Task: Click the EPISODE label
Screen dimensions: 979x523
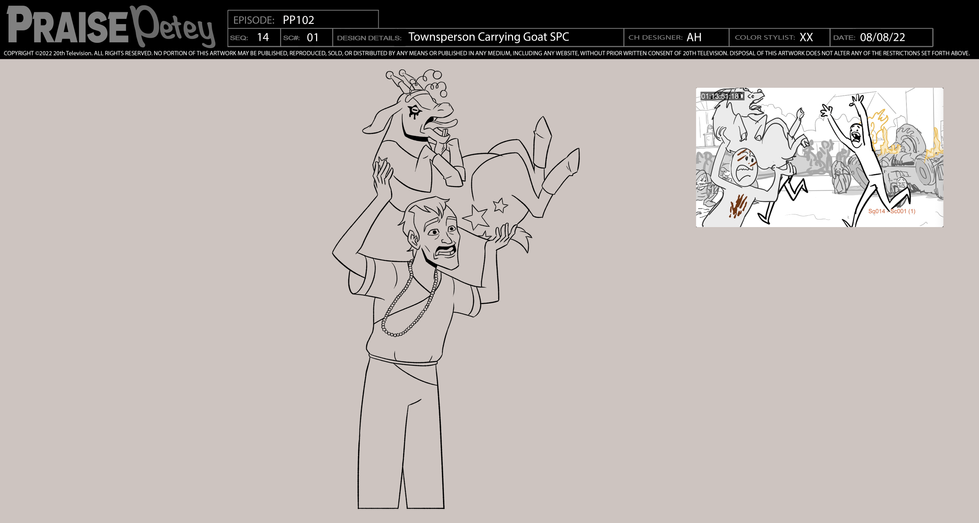Action: [x=253, y=20]
